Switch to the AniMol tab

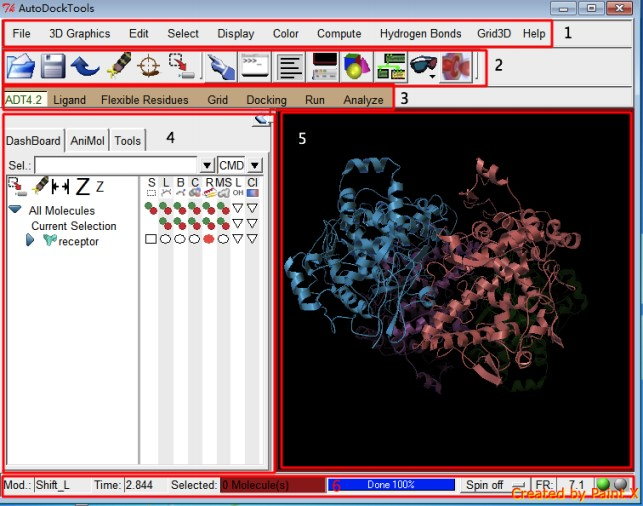pos(87,141)
